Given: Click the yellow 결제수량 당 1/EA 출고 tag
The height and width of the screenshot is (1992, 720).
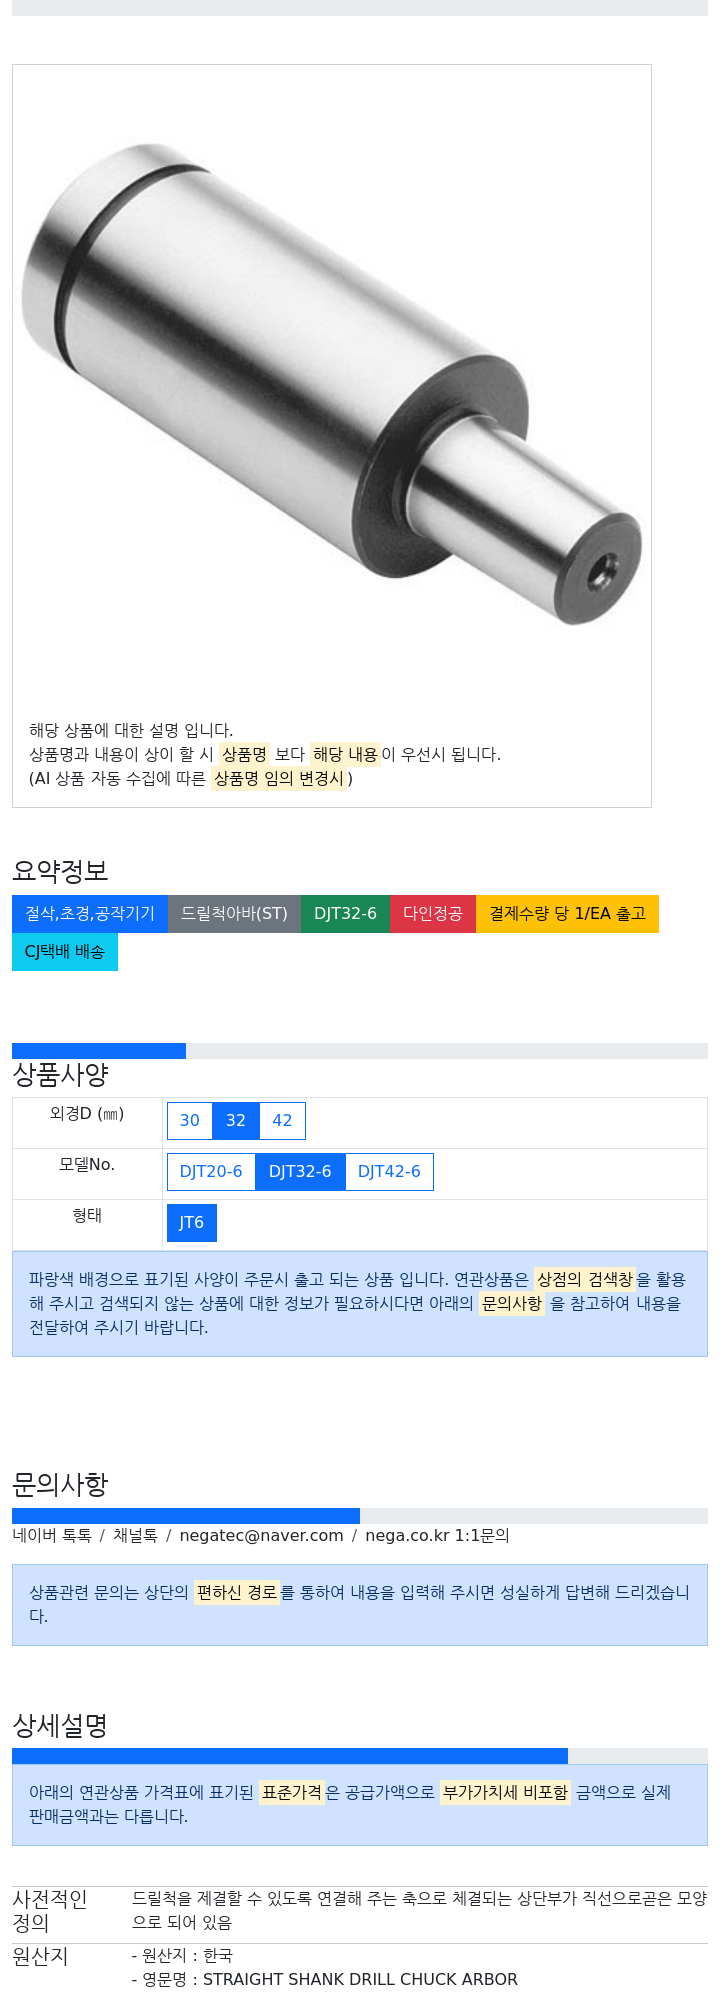Looking at the screenshot, I should coord(567,914).
